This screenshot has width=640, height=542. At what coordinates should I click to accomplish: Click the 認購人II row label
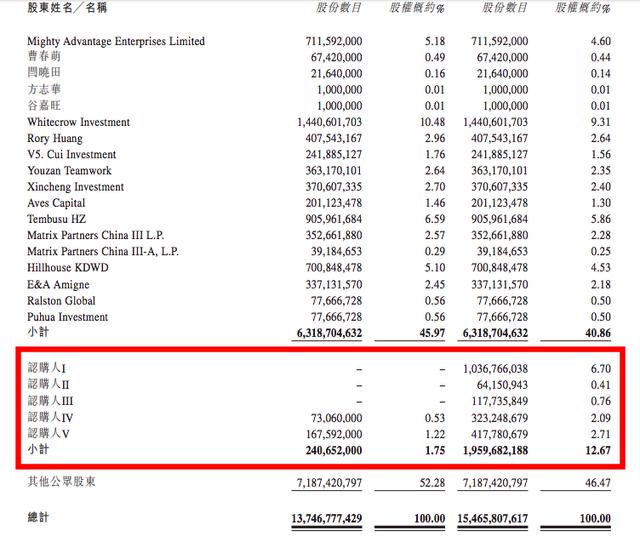click(49, 384)
